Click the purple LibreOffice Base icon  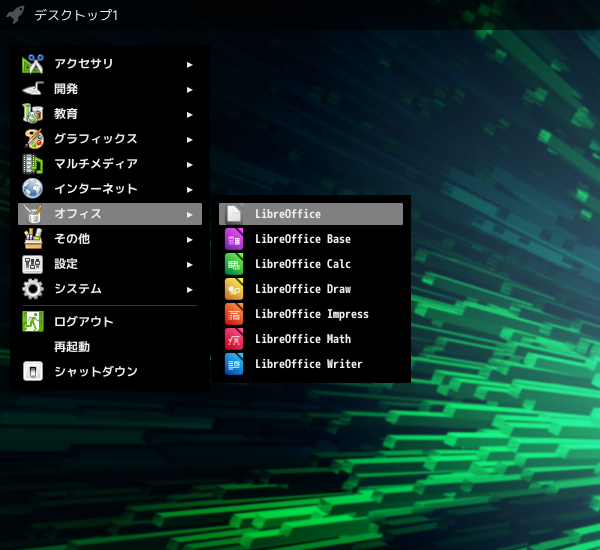pos(234,239)
